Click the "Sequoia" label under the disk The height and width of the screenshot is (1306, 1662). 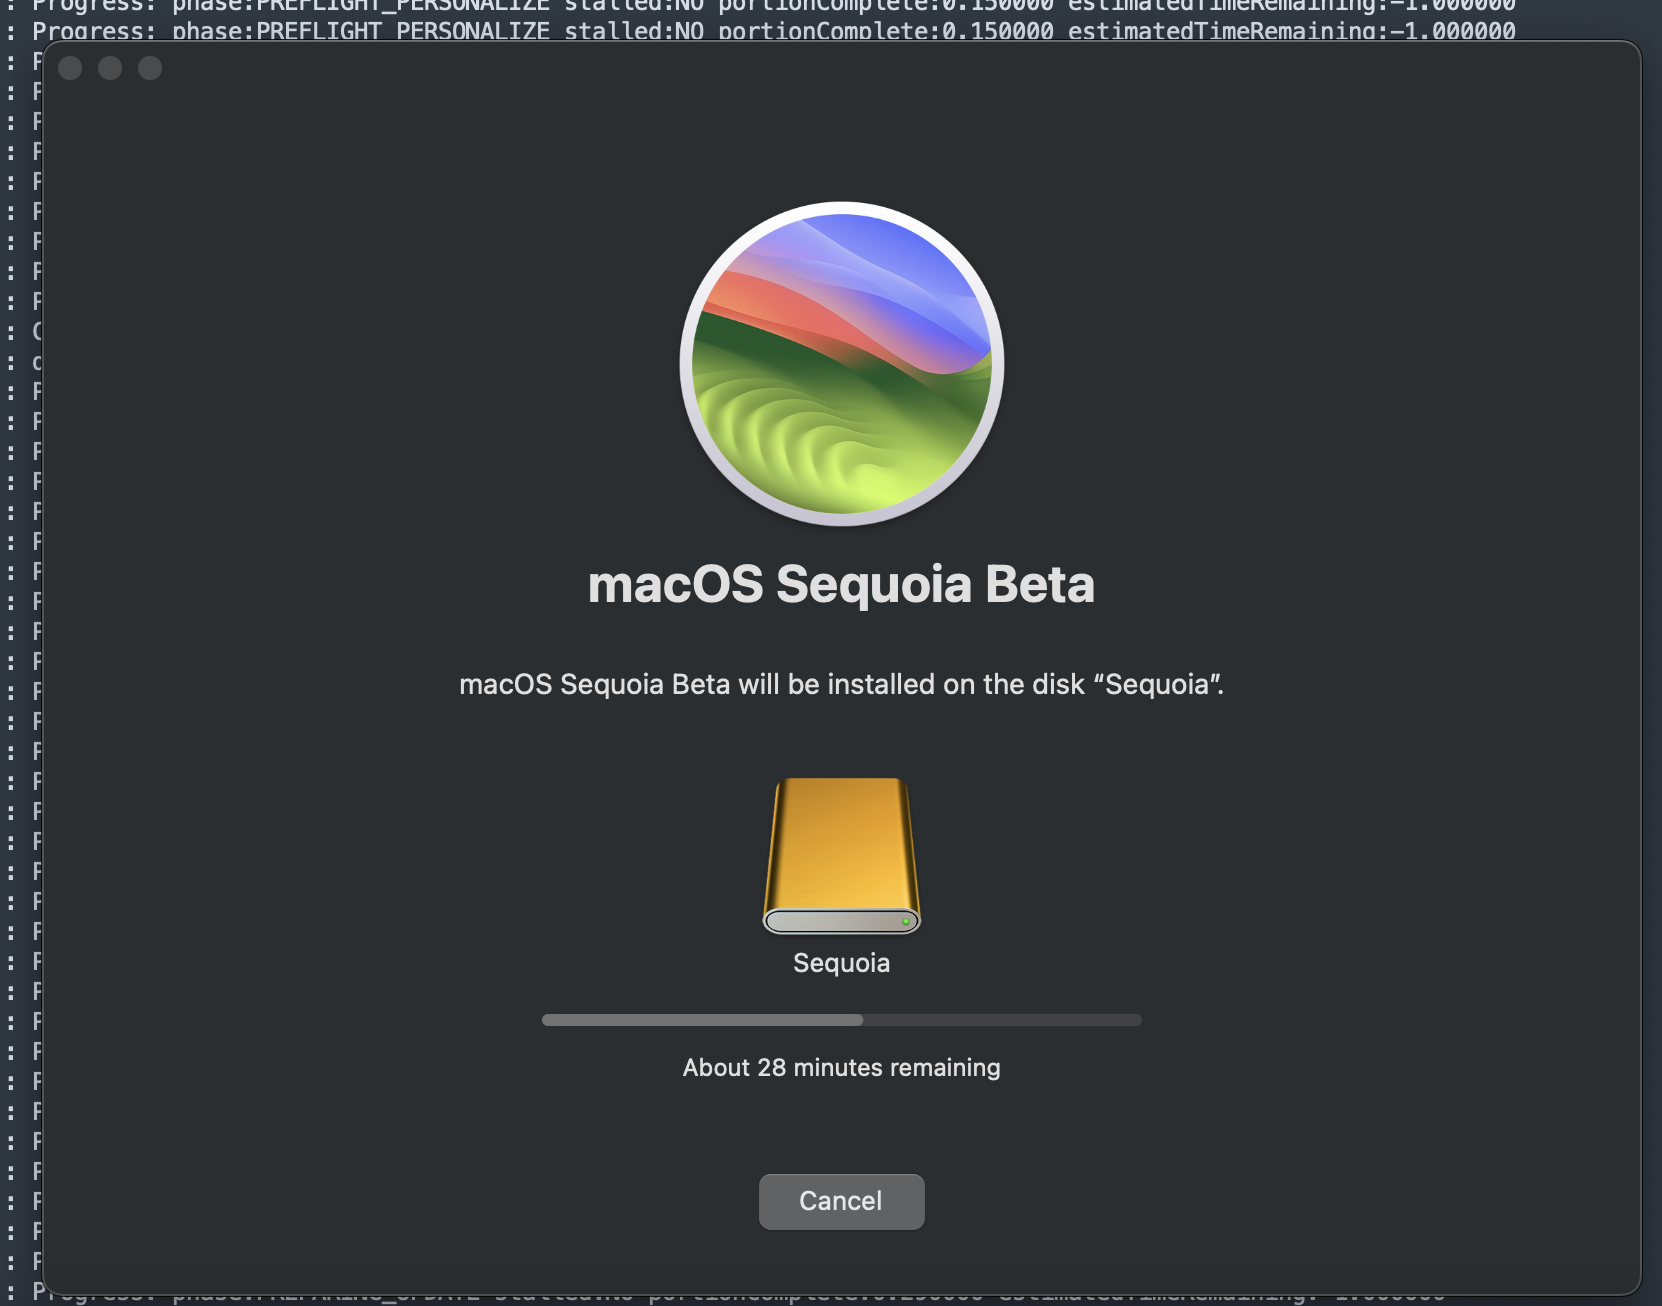pos(841,963)
